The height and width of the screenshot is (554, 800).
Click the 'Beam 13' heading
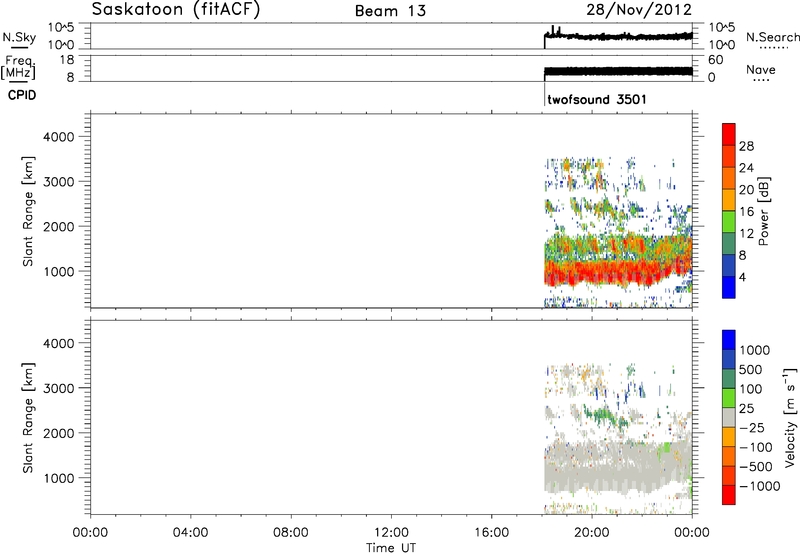pyautogui.click(x=390, y=11)
